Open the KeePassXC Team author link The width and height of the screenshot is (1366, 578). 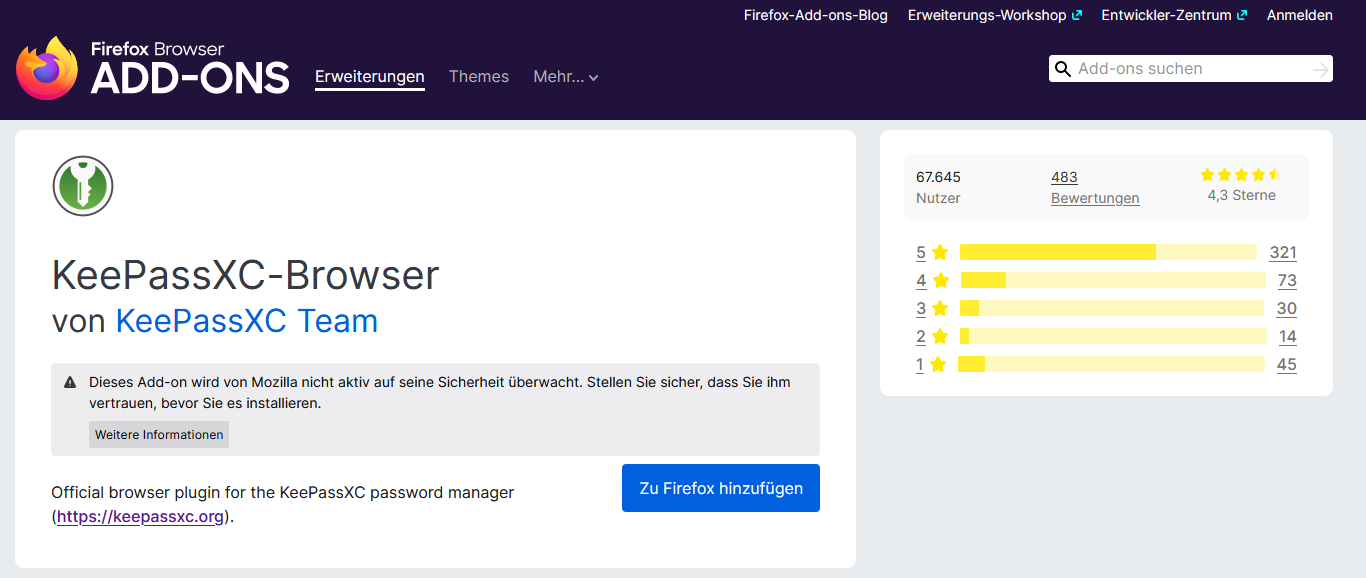(x=247, y=321)
